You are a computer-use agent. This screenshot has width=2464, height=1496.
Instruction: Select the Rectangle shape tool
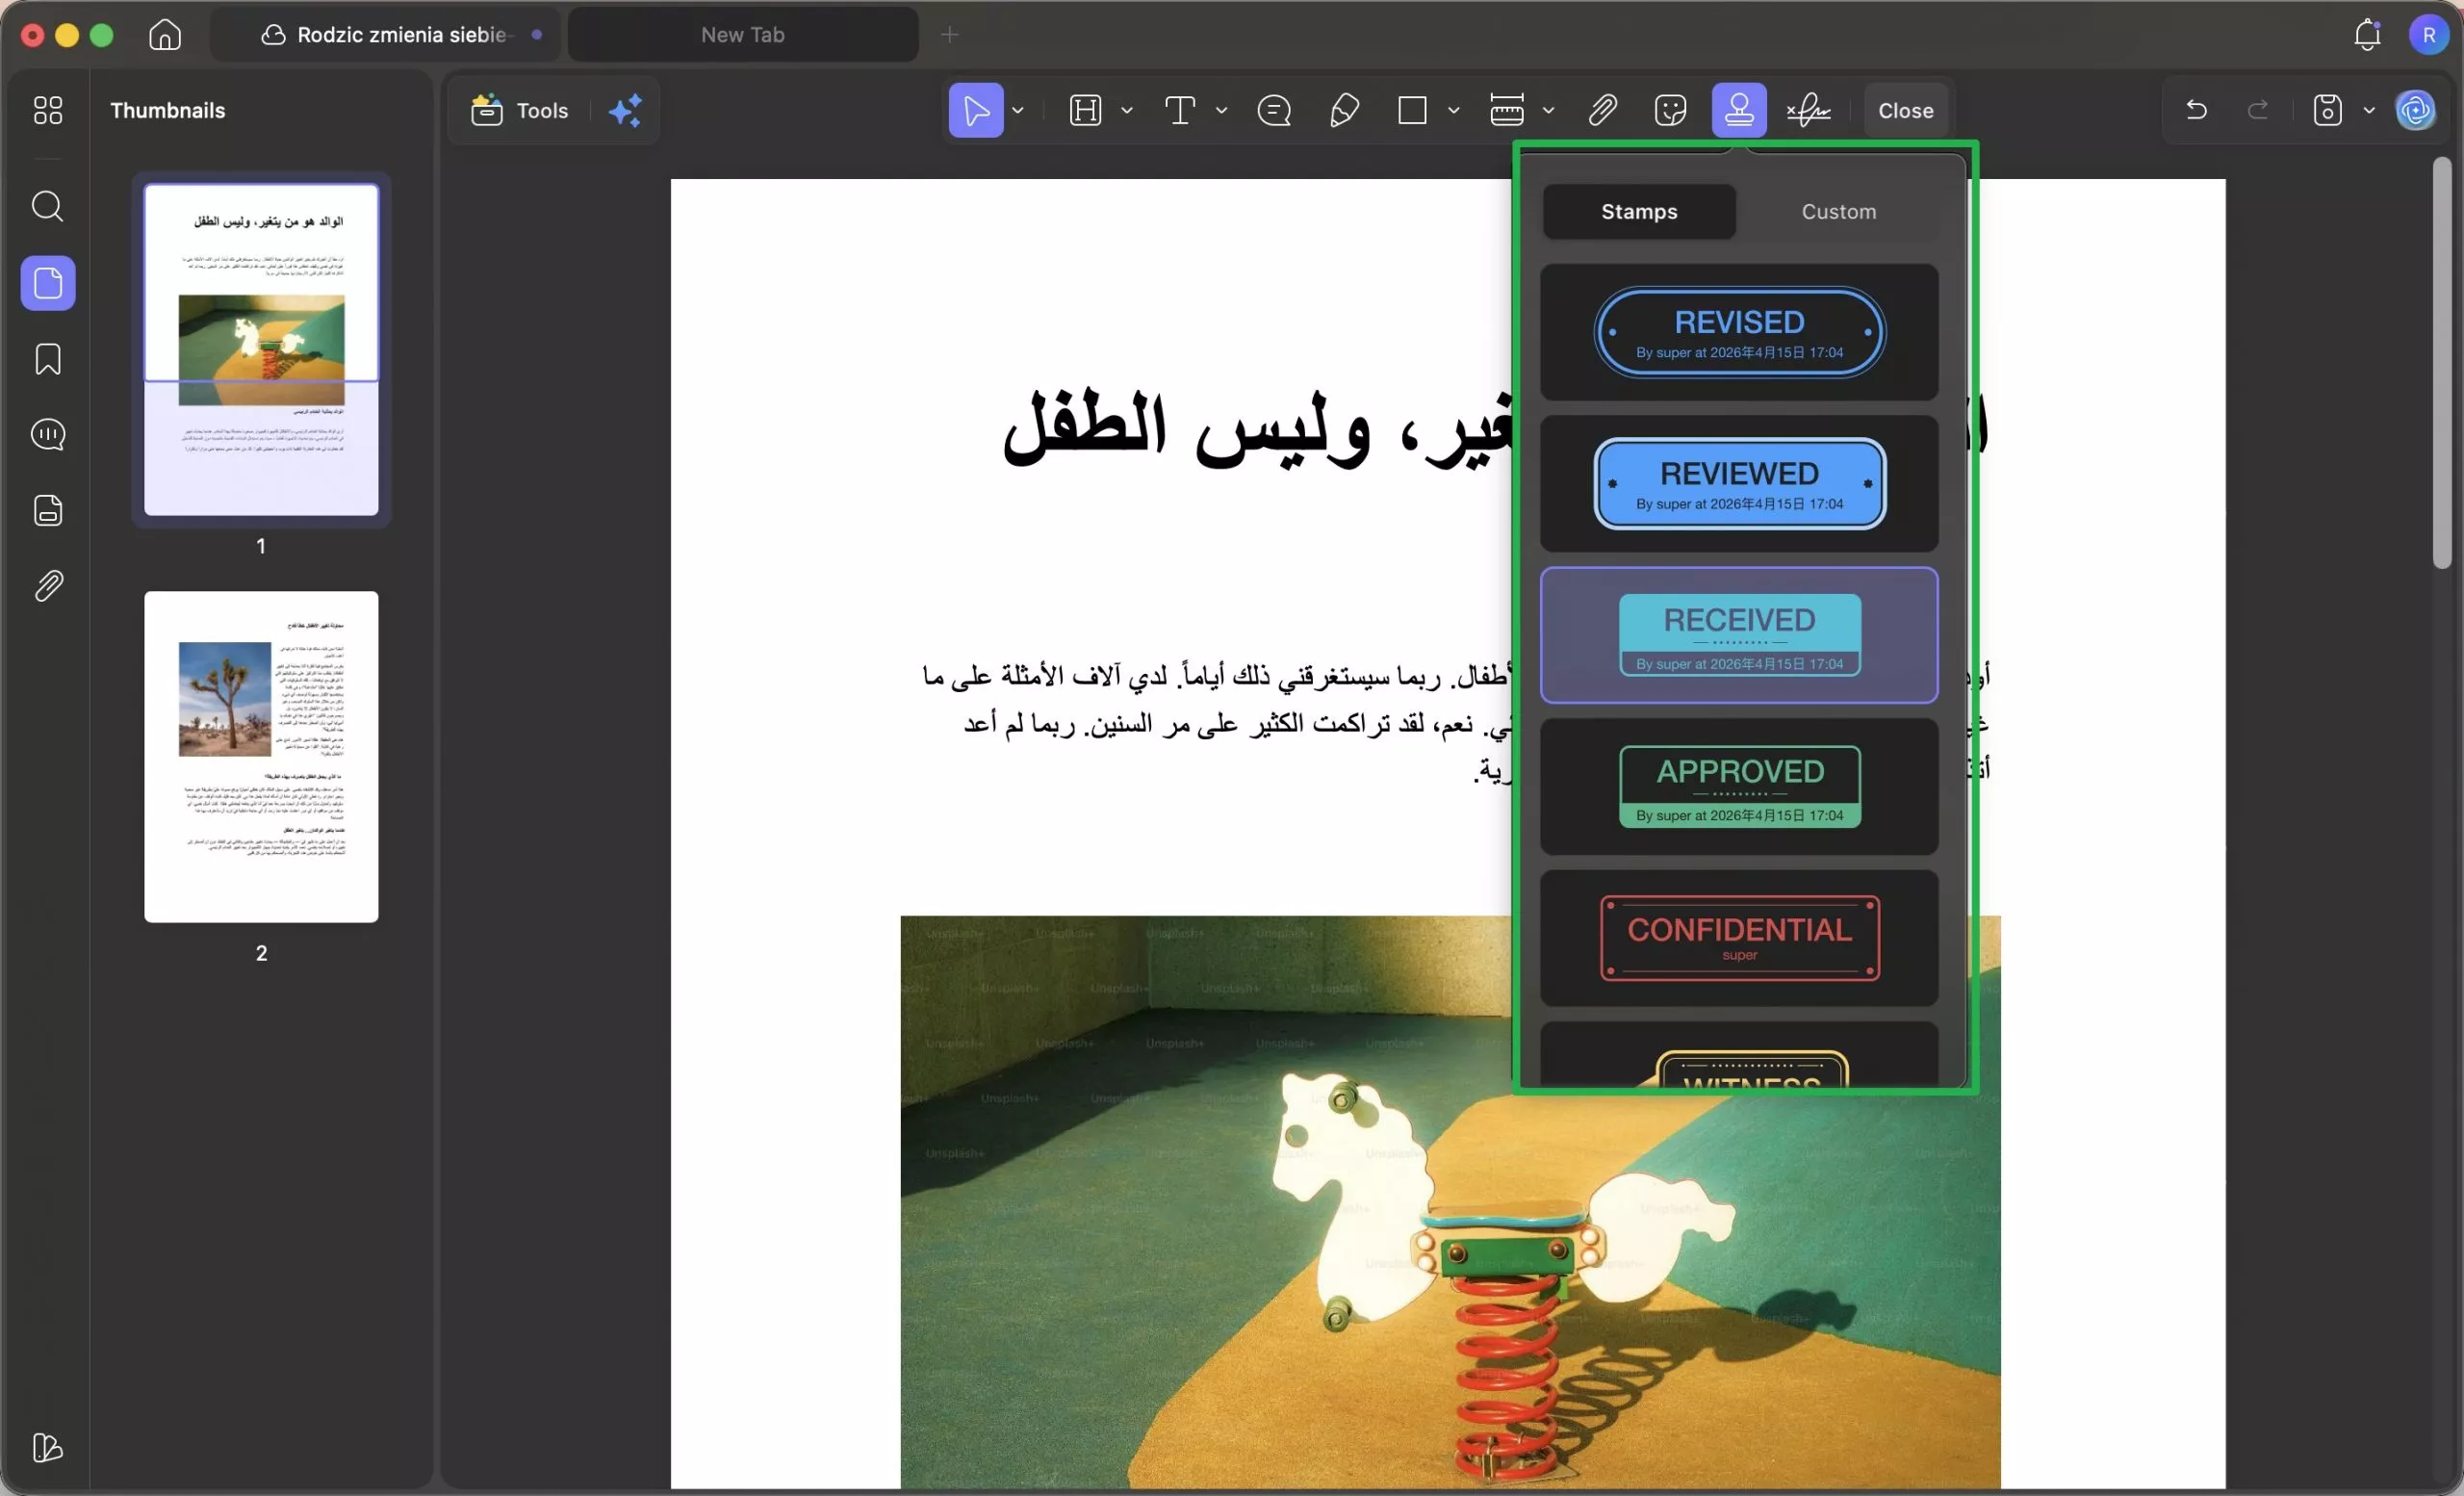coord(1412,110)
